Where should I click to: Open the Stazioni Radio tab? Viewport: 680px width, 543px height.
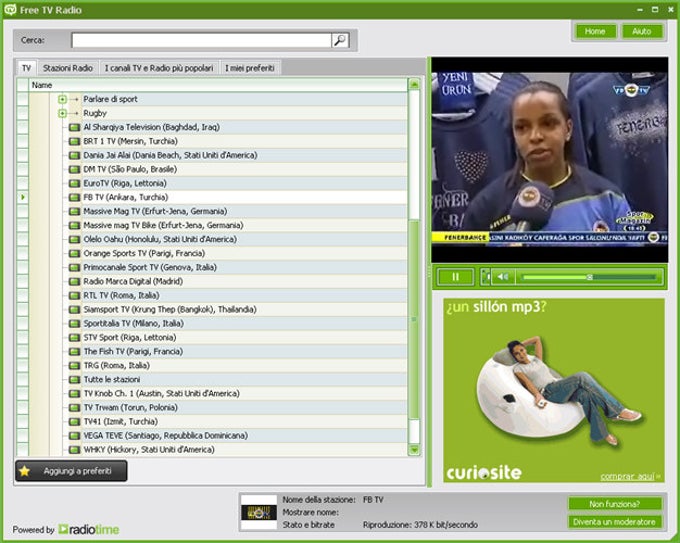[68, 68]
